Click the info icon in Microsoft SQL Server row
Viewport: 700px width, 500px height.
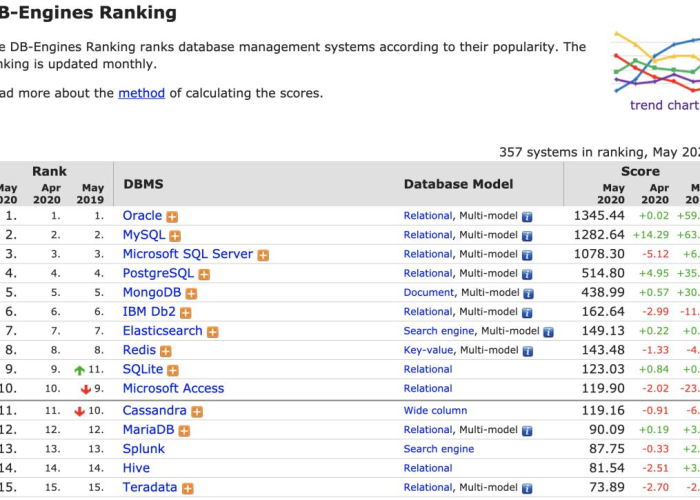coord(527,255)
